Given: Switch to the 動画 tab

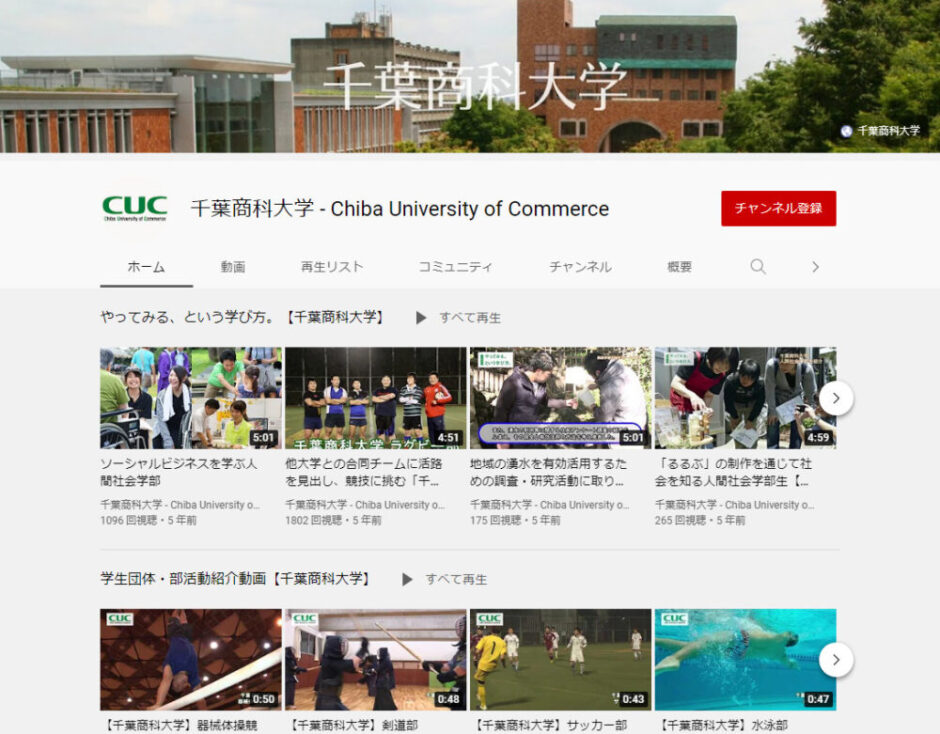Looking at the screenshot, I should [233, 267].
